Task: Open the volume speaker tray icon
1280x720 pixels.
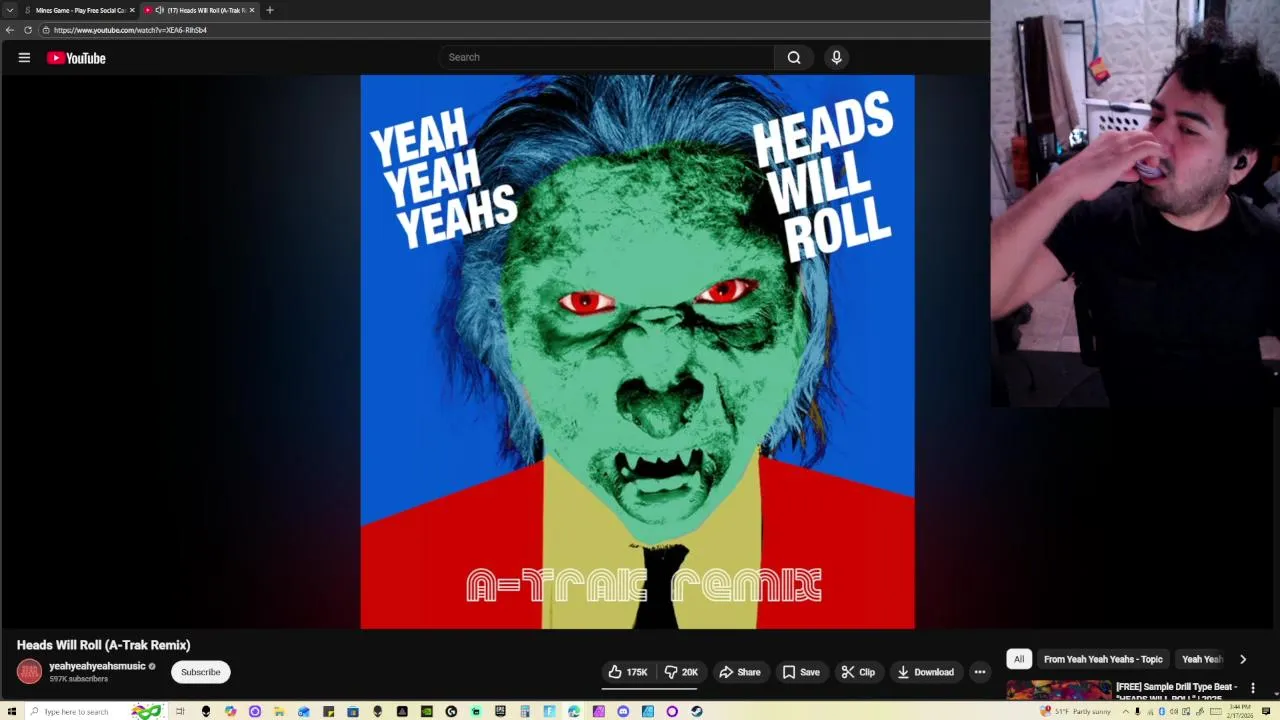Action: tap(1174, 711)
